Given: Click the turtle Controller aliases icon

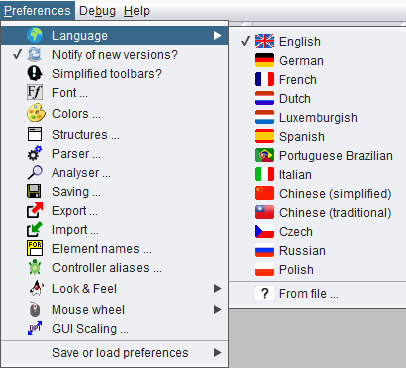Looking at the screenshot, I should [x=35, y=267].
